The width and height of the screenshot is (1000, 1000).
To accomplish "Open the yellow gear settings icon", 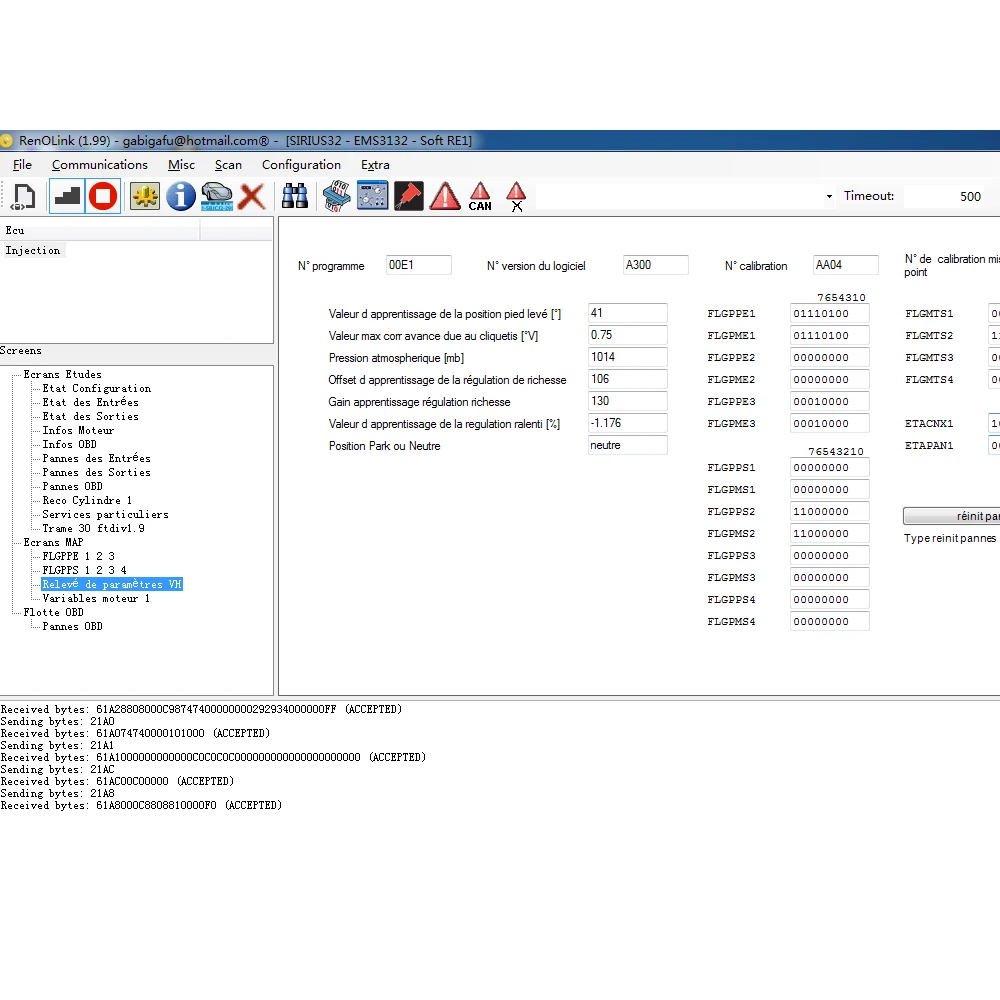I will pos(145,196).
